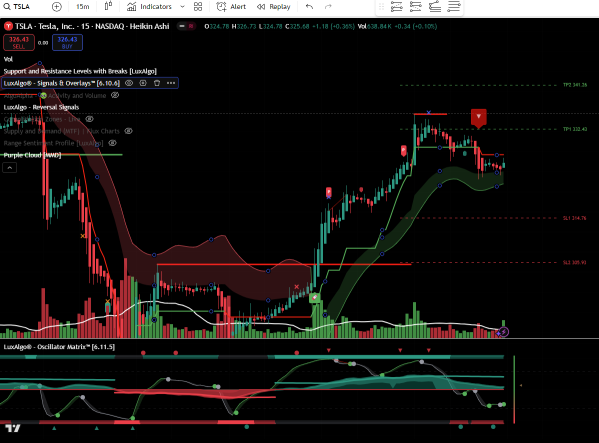Click the purple lightning bolt icon
The width and height of the screenshot is (599, 443).
click(504, 332)
